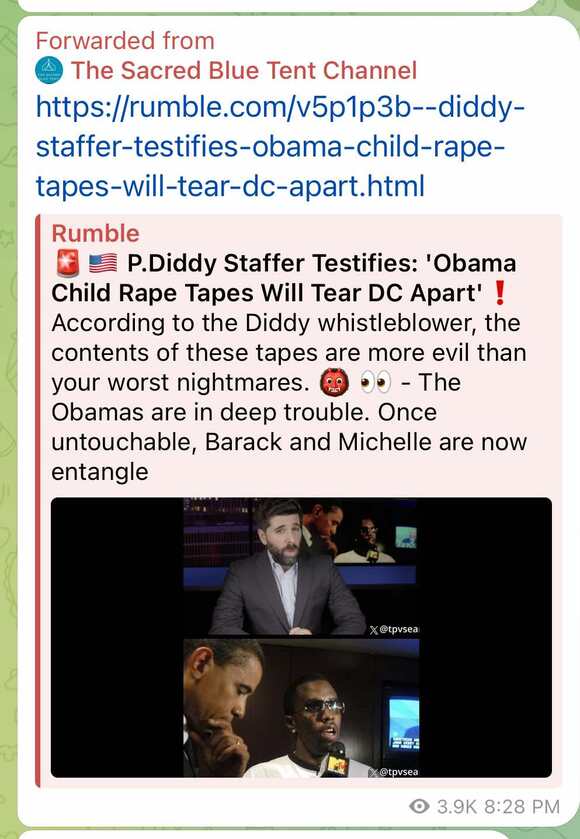This screenshot has width=580, height=839.
Task: Click the 'Forwarded from' label
Action: coord(125,41)
